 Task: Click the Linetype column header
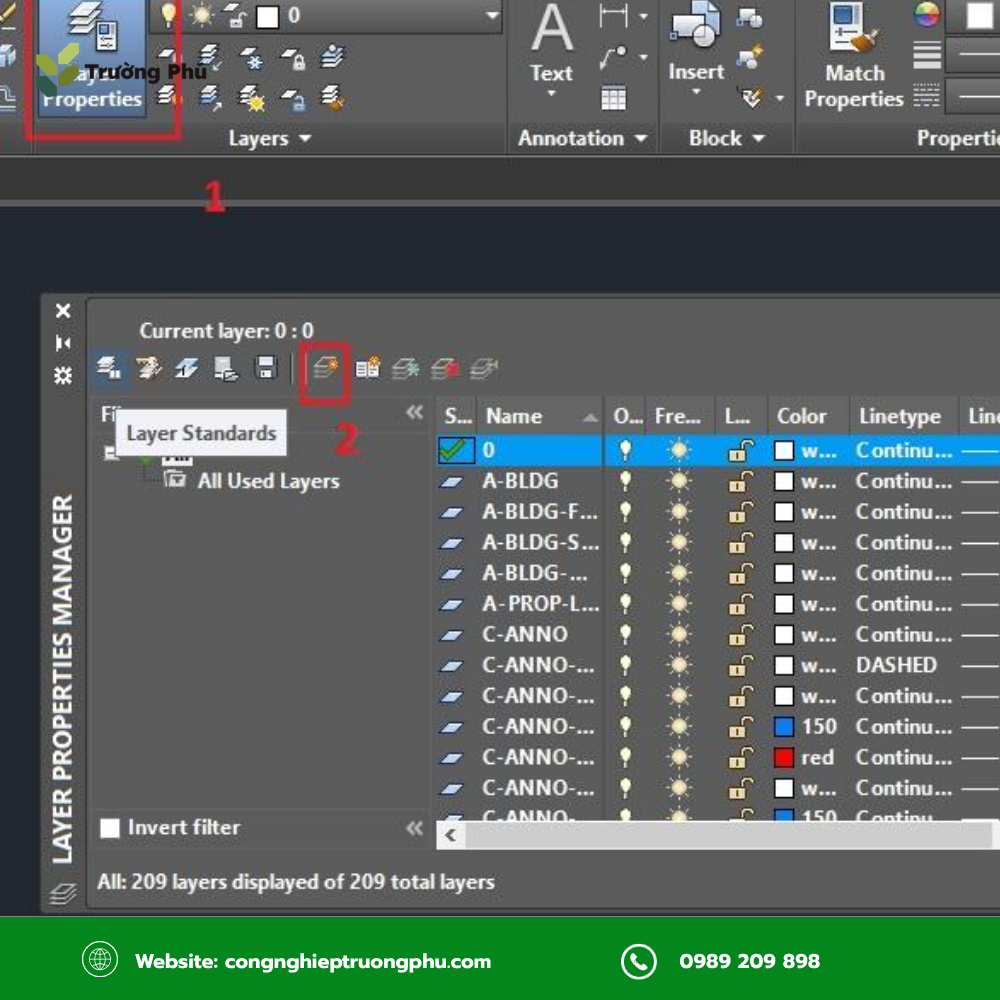[903, 416]
